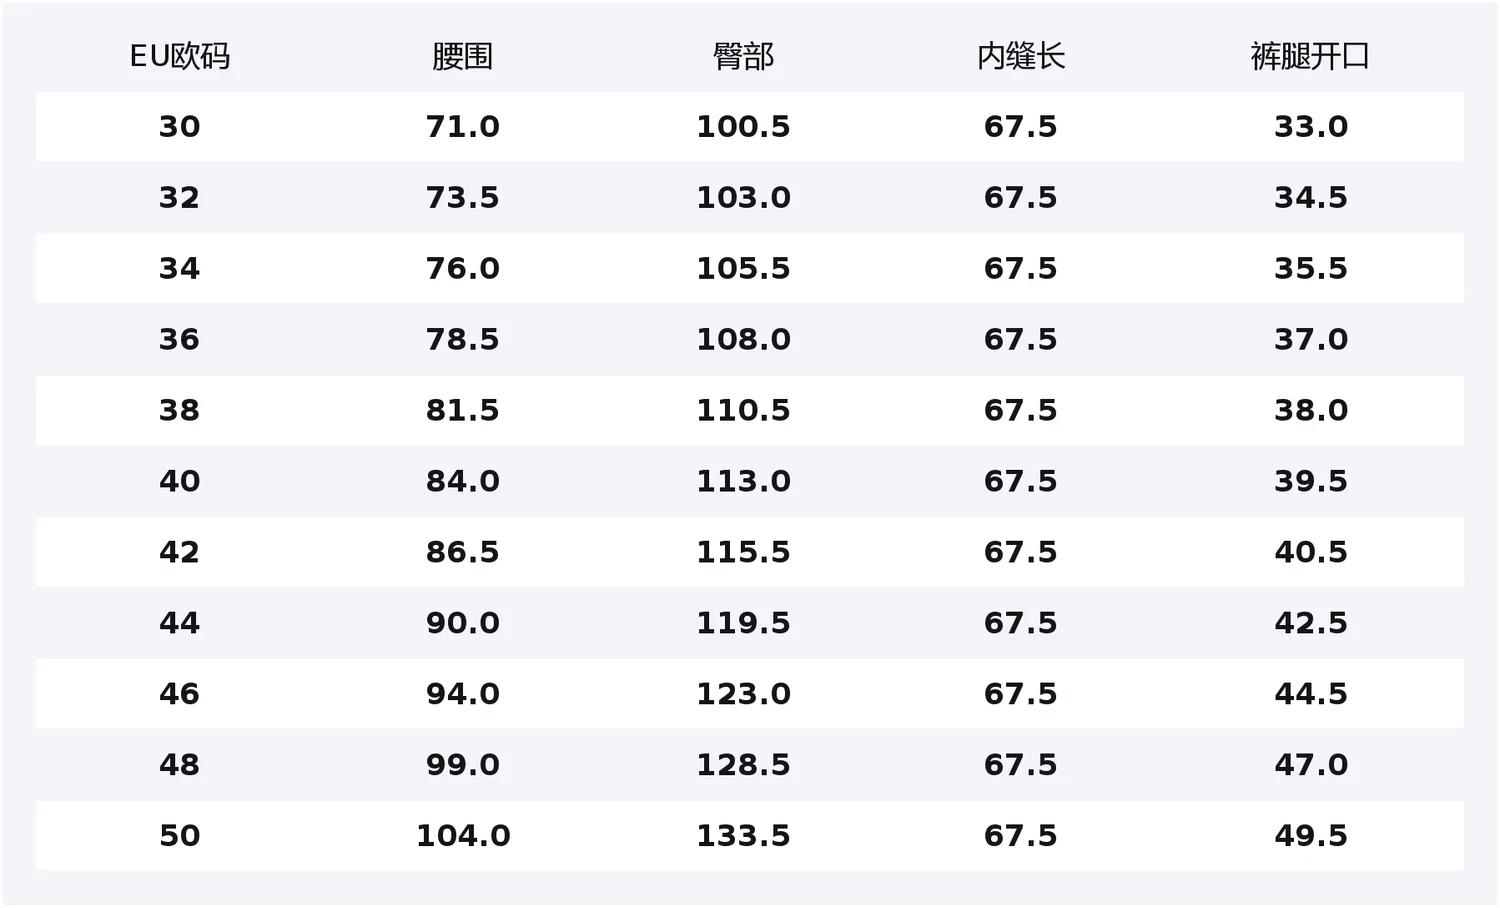Select inseam 67.5 in size 44 row

1021,624
